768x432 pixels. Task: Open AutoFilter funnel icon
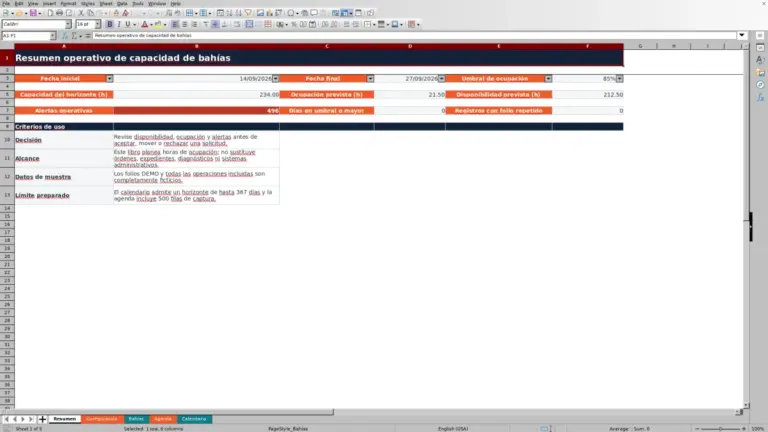point(248,13)
